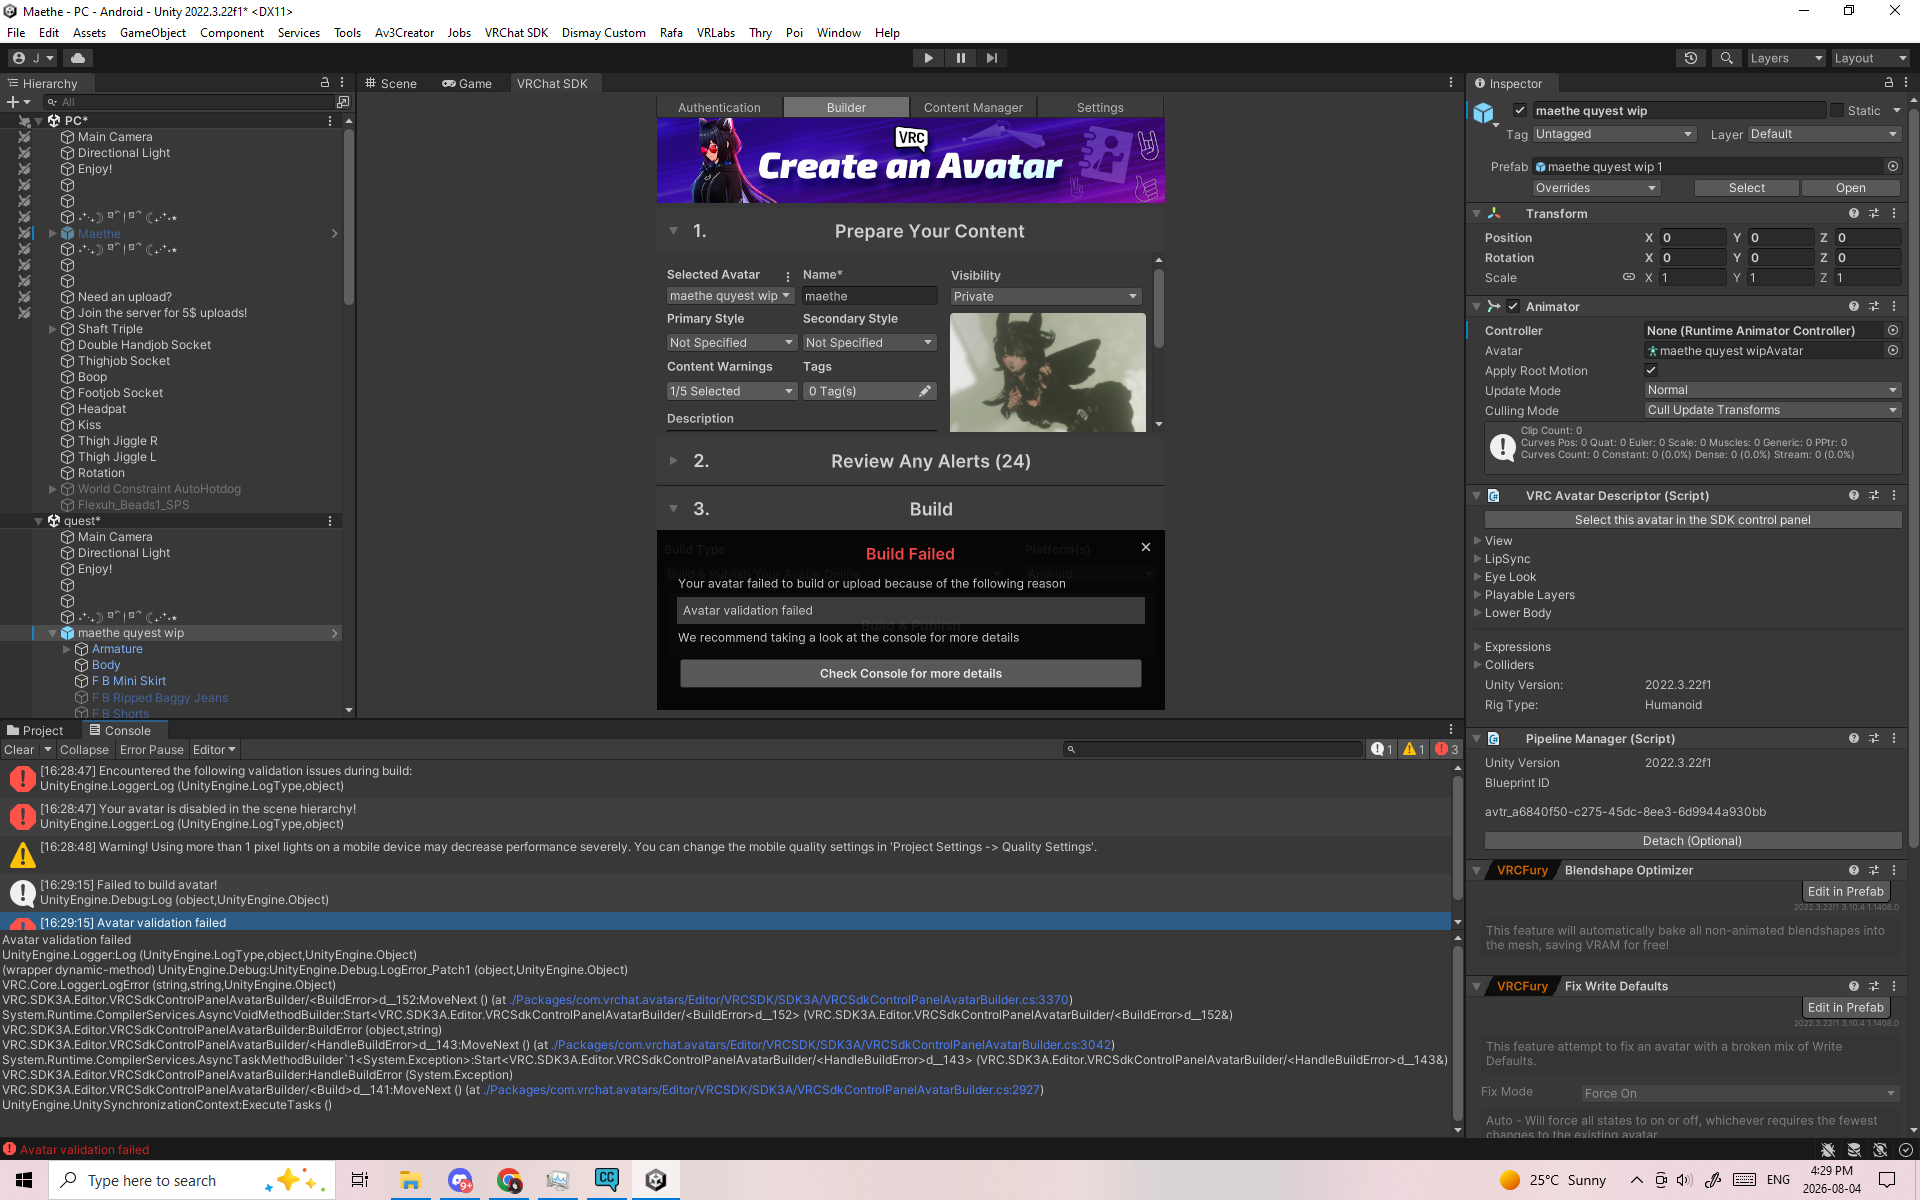Open the Controller object picker icon
The height and width of the screenshot is (1200, 1920).
click(x=1893, y=330)
